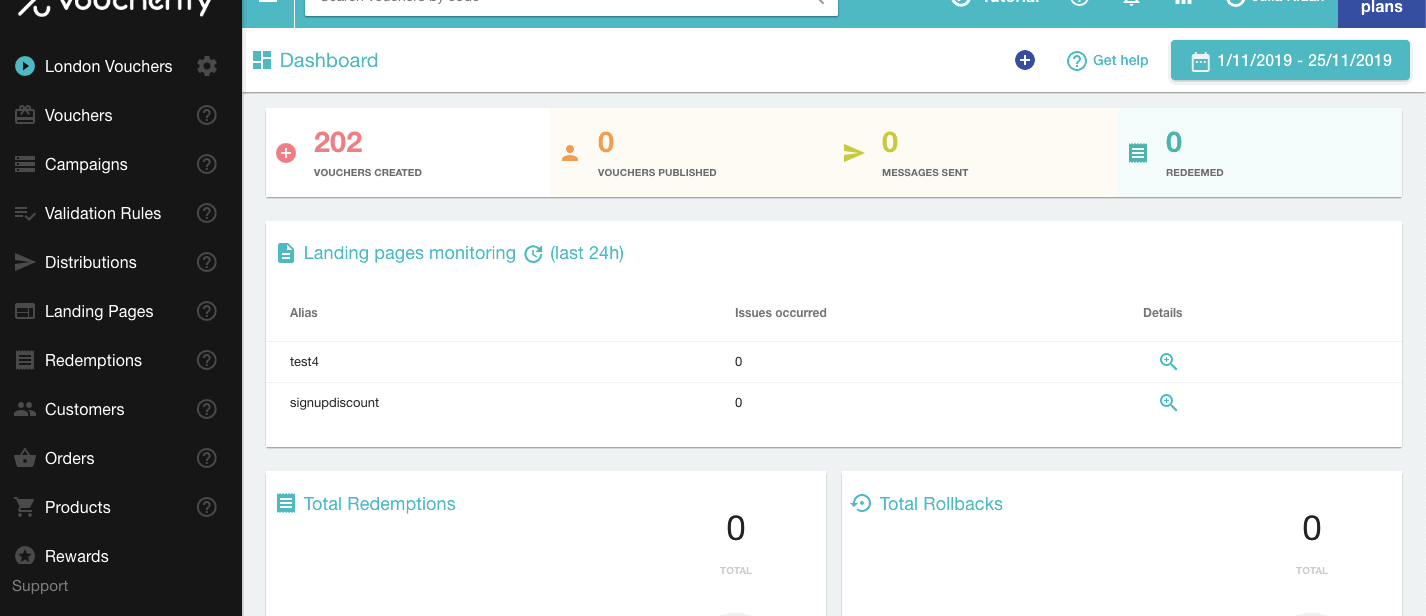Click the Total Redemptions receipt icon
The image size is (1426, 616).
coord(286,503)
